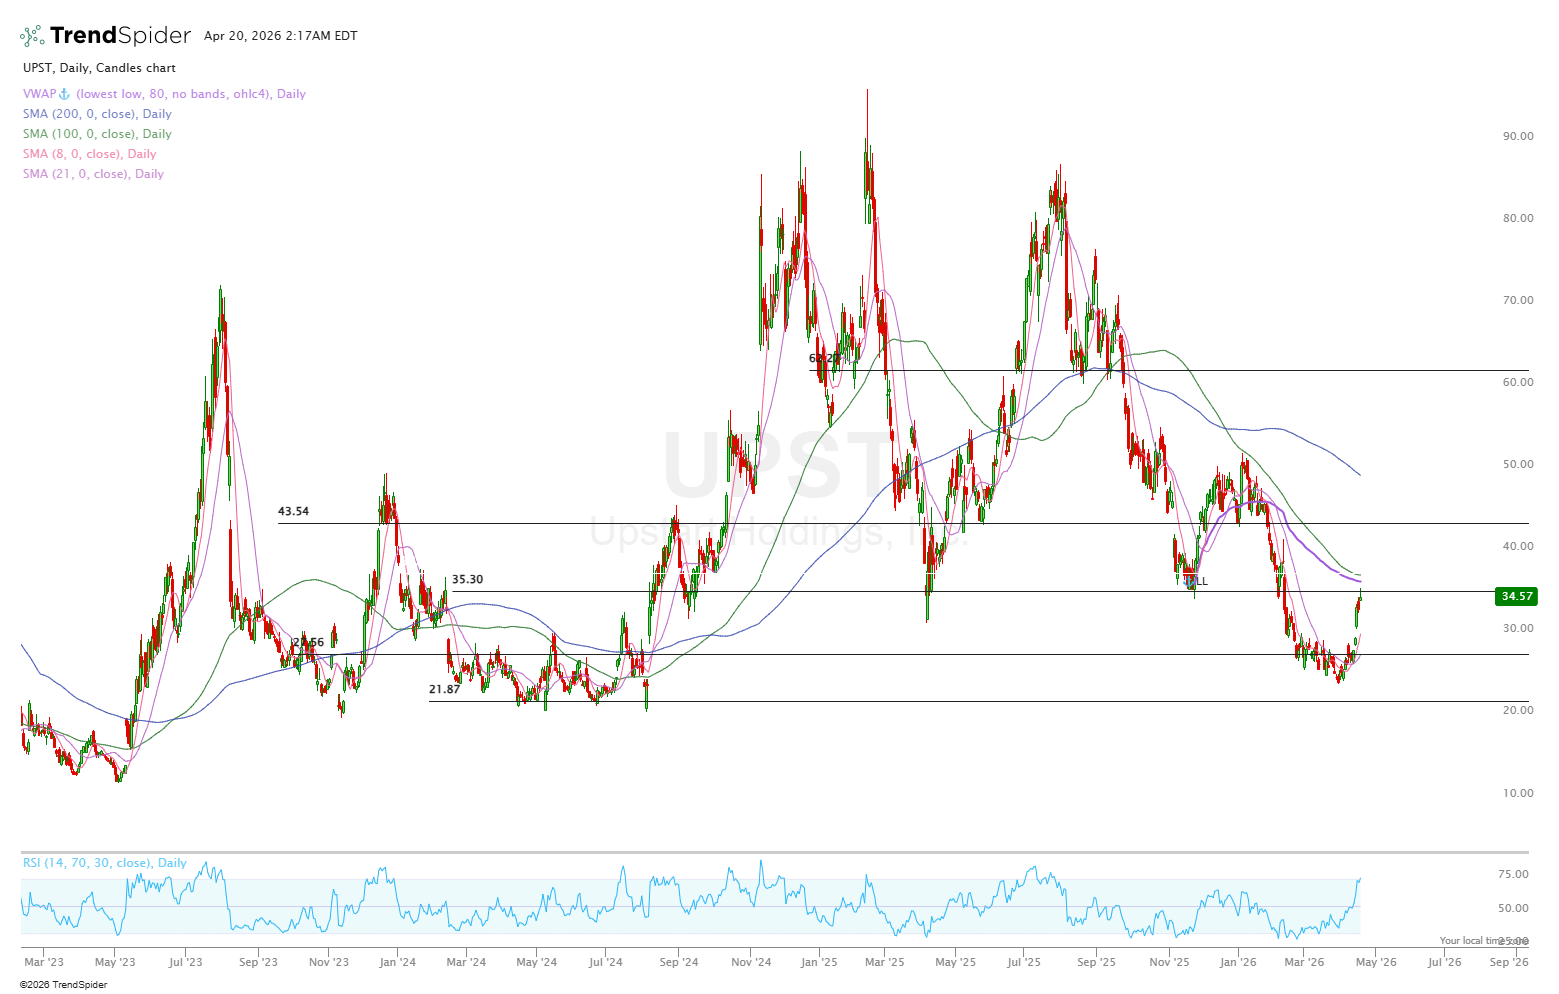Click the 75.00 RSI axis label
Viewport: 1559px width, 994px height.
[x=1513, y=874]
